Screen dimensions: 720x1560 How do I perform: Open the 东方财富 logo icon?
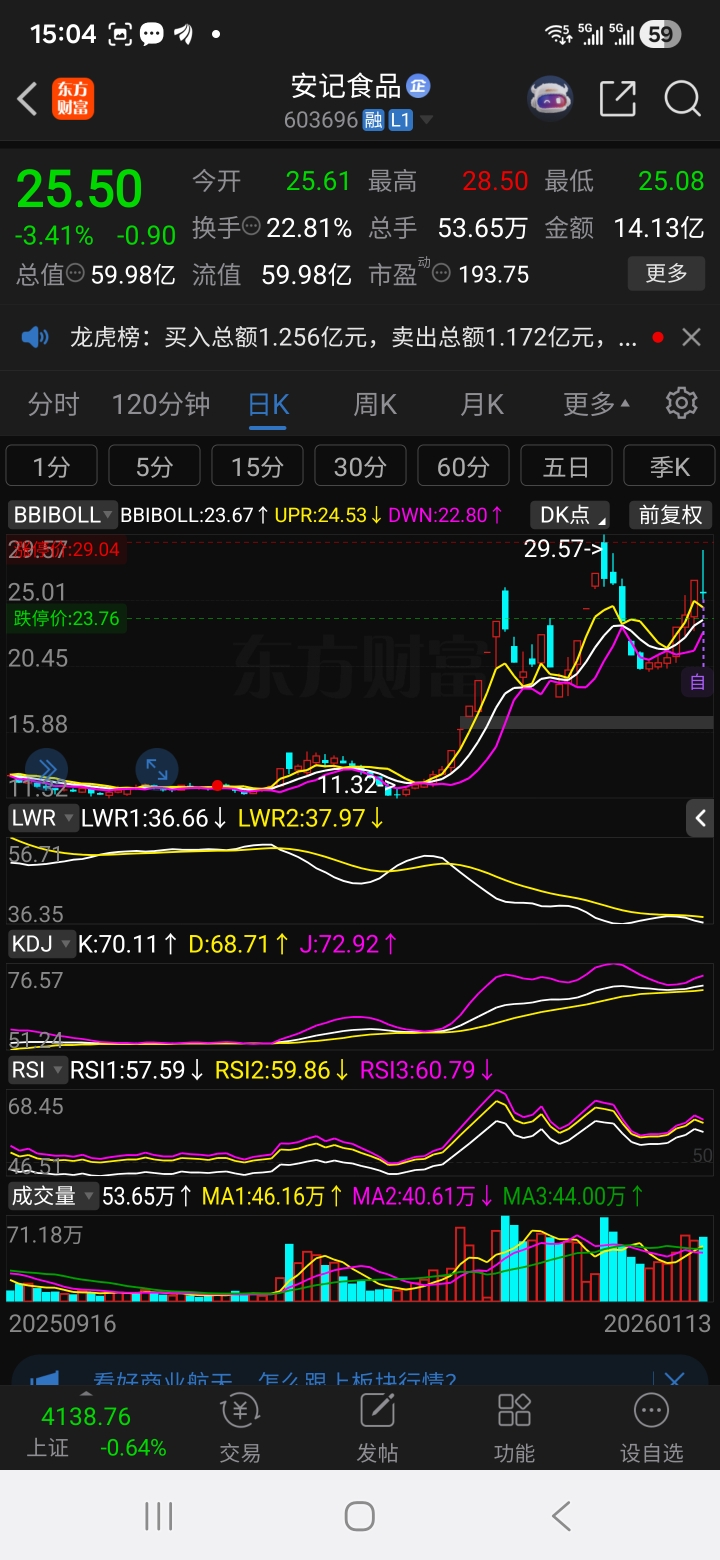[x=73, y=99]
